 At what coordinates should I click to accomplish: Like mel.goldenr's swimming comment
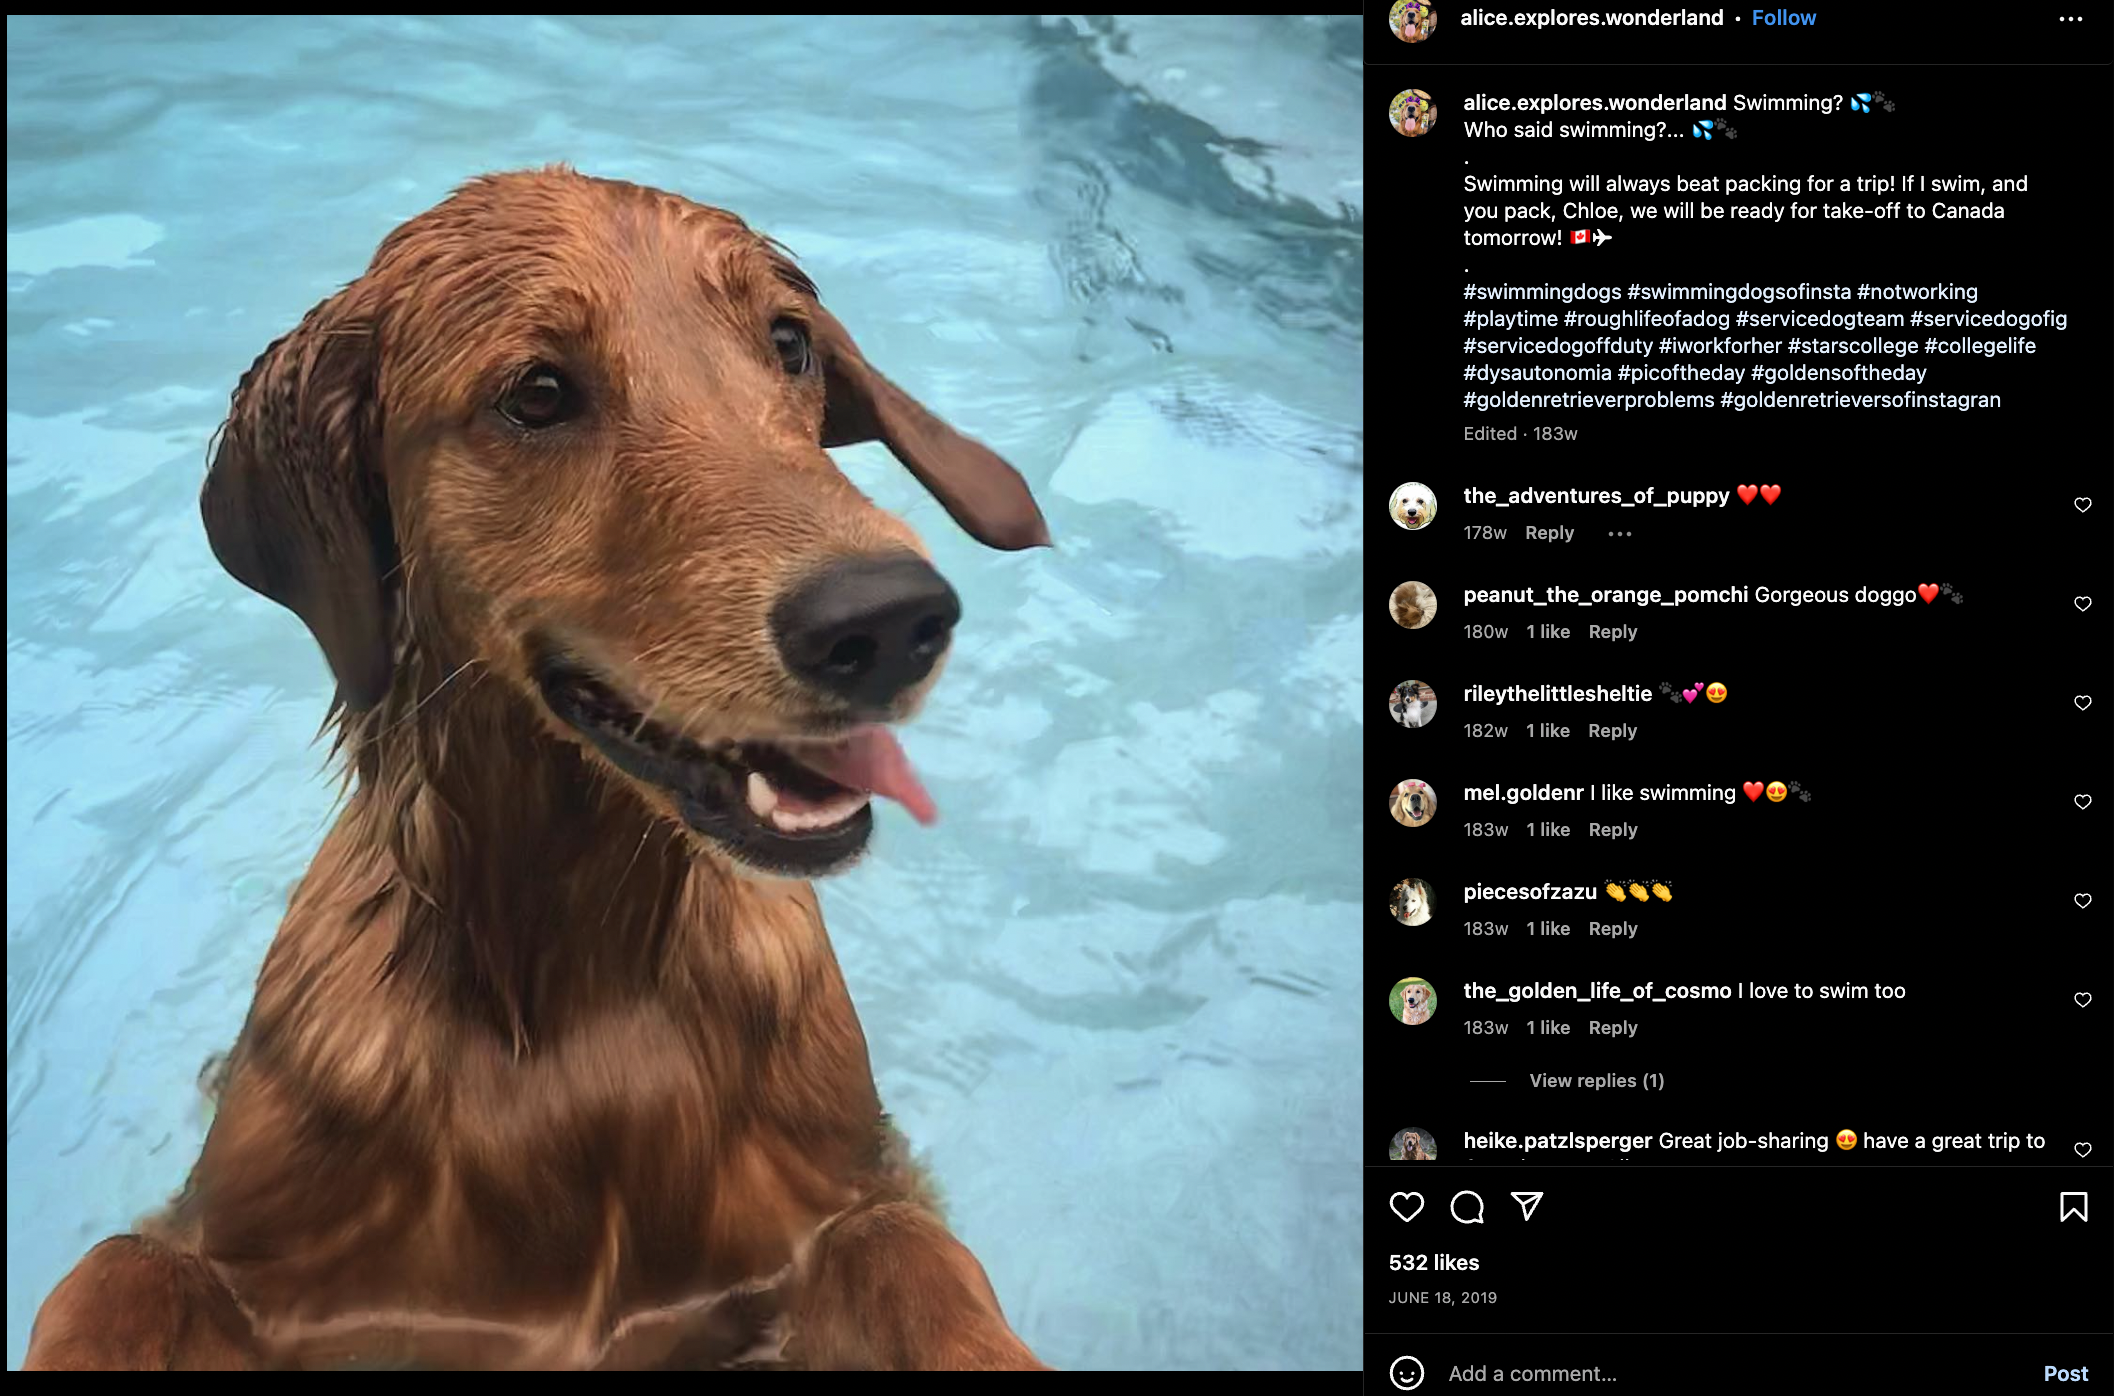pyautogui.click(x=2082, y=802)
